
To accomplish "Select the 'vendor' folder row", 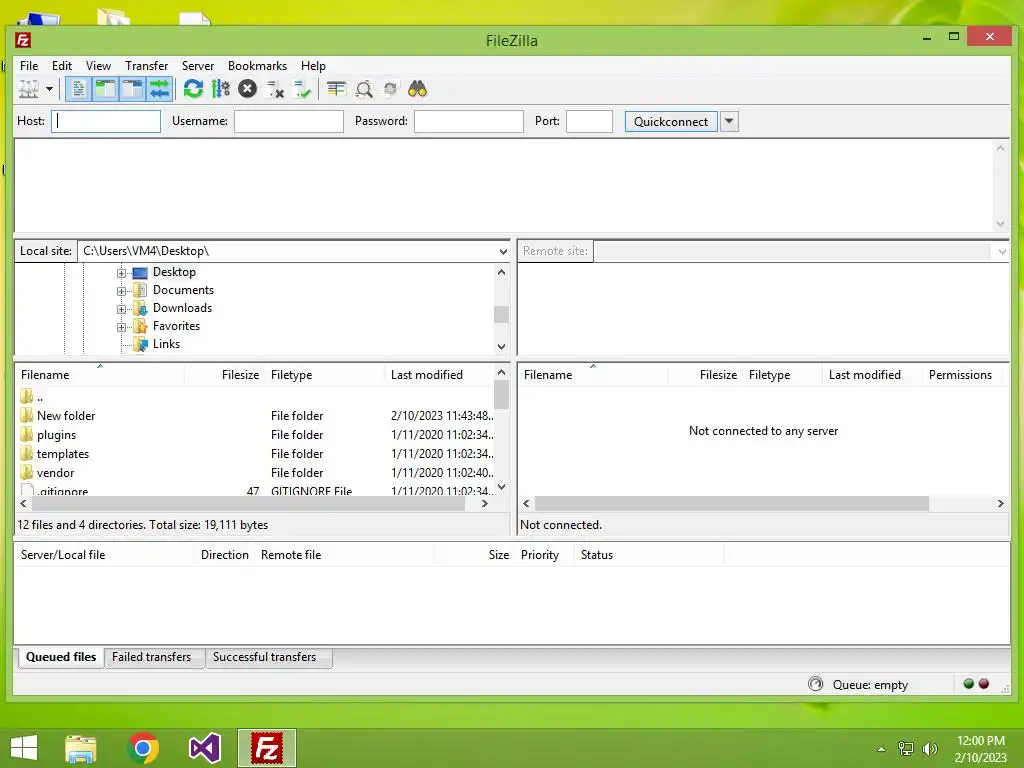I will [x=255, y=472].
